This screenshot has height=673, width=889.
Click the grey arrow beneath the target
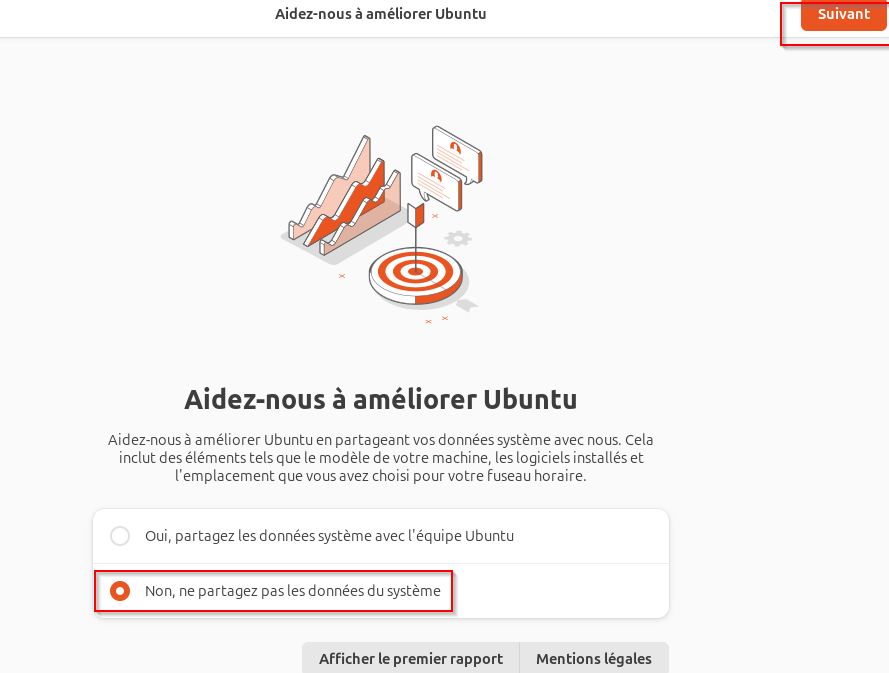467,306
